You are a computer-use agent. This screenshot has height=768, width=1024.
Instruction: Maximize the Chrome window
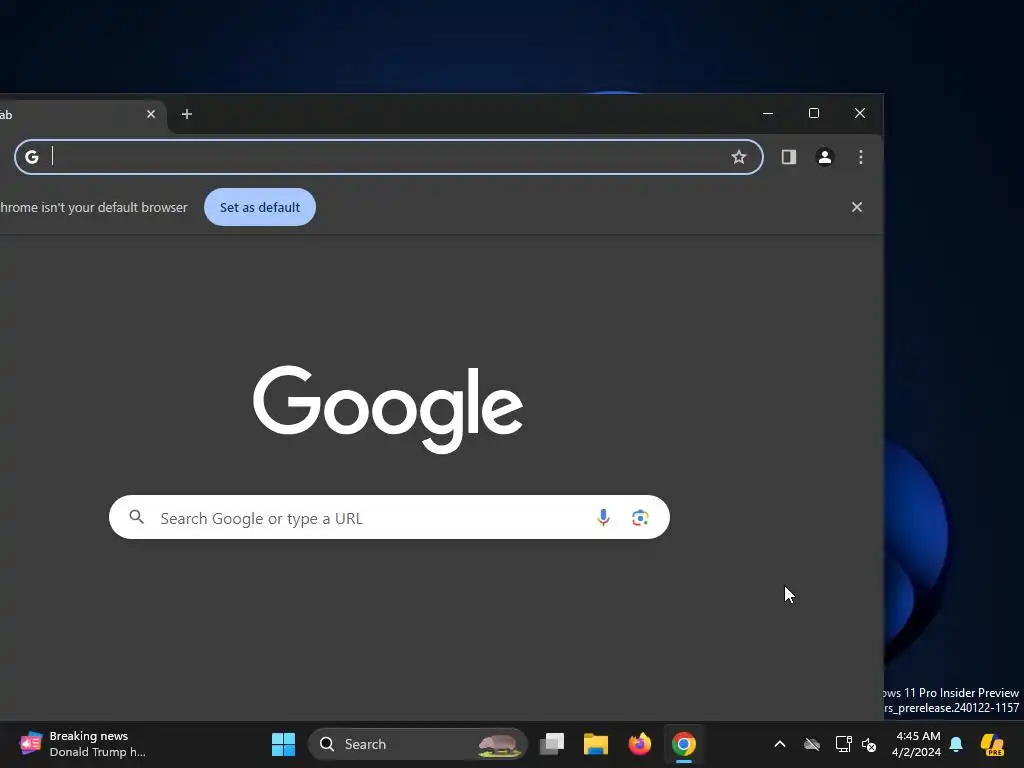[814, 114]
